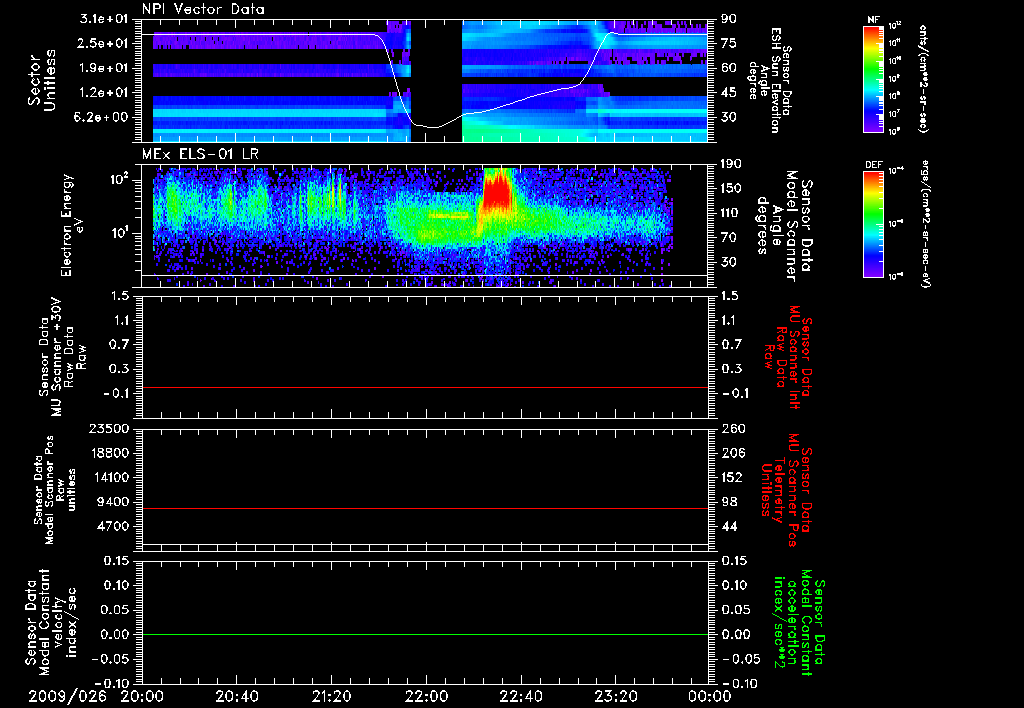The width and height of the screenshot is (1024, 708).
Task: Select the 1.9e+01 sector tick value
Action: (104, 68)
